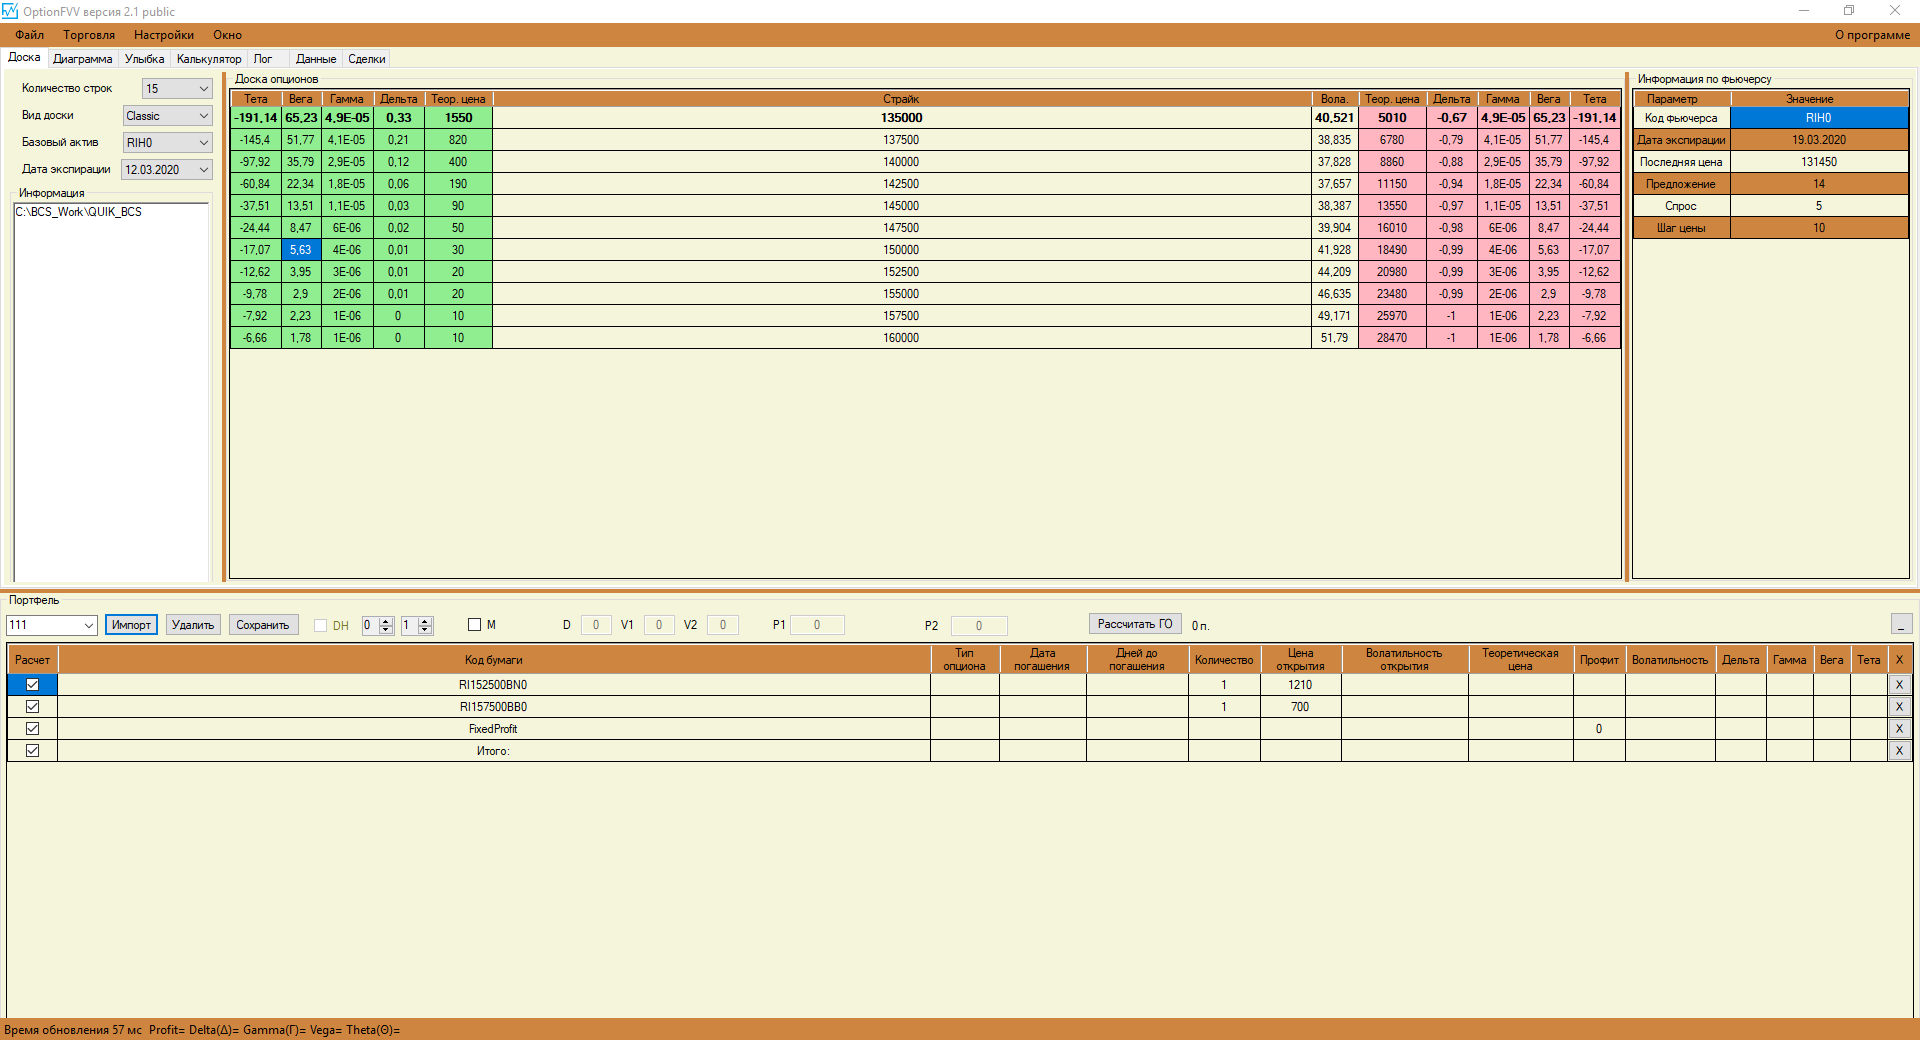Open the Вид доски dropdown
1920x1040 pixels.
pos(168,116)
